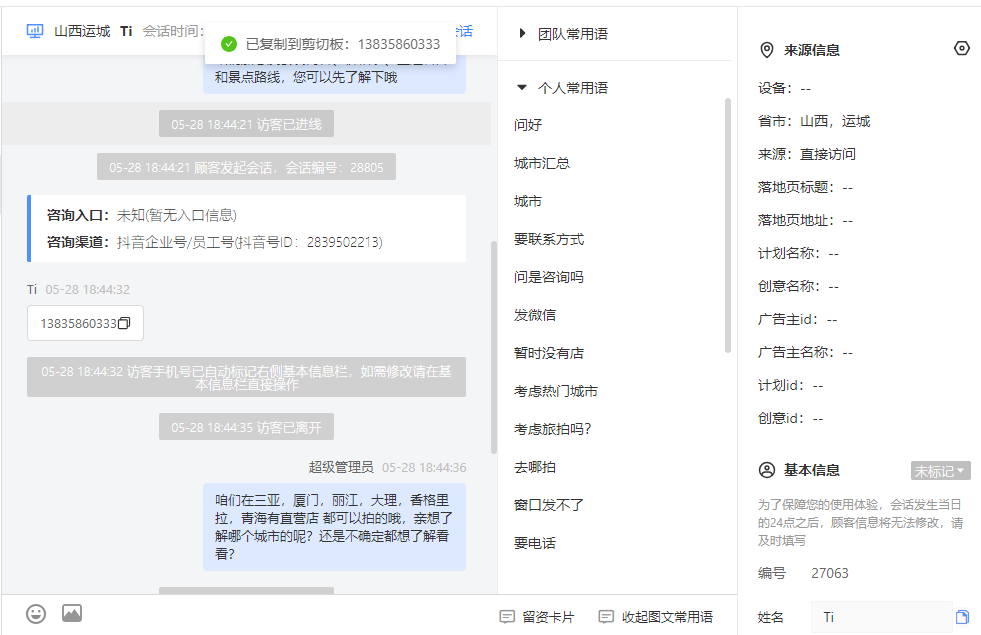Click the 来源: 直接访问 entry
Image resolution: width=981 pixels, height=635 pixels.
tap(807, 154)
